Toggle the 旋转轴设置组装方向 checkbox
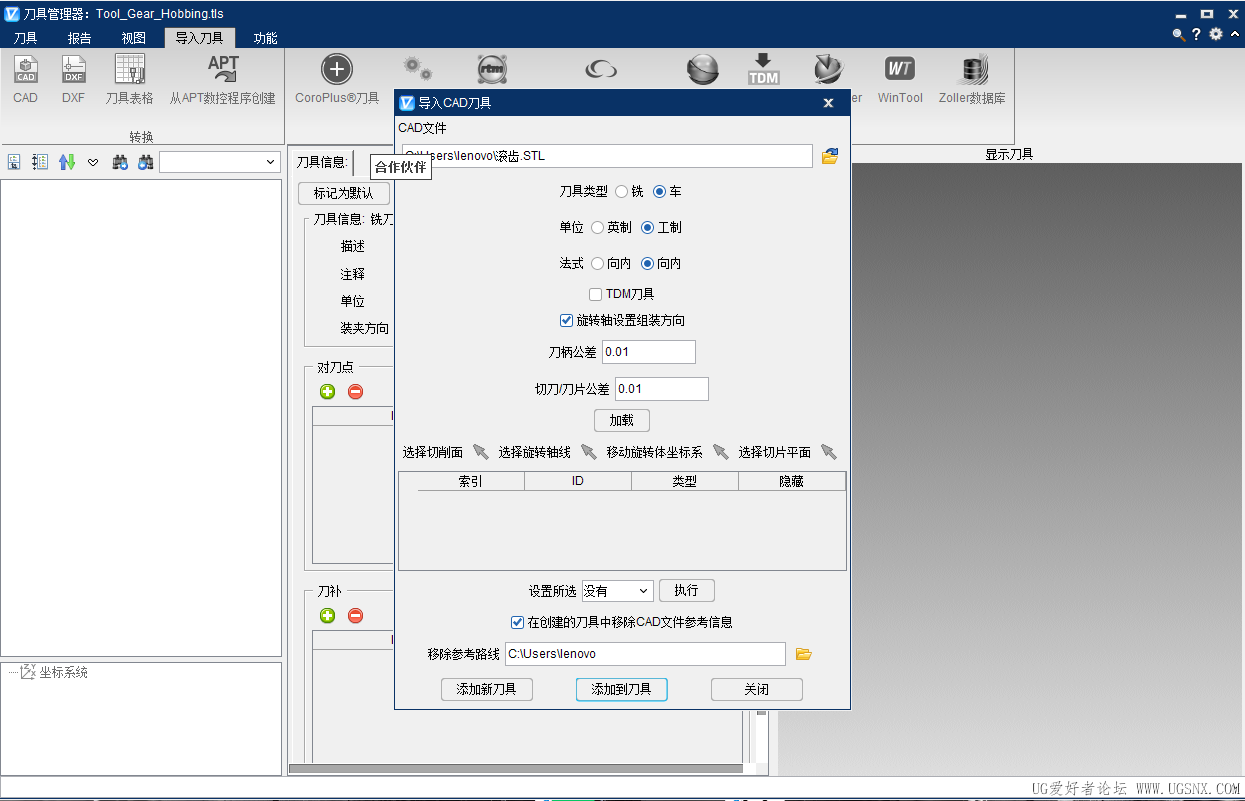Image resolution: width=1245 pixels, height=801 pixels. [x=567, y=320]
